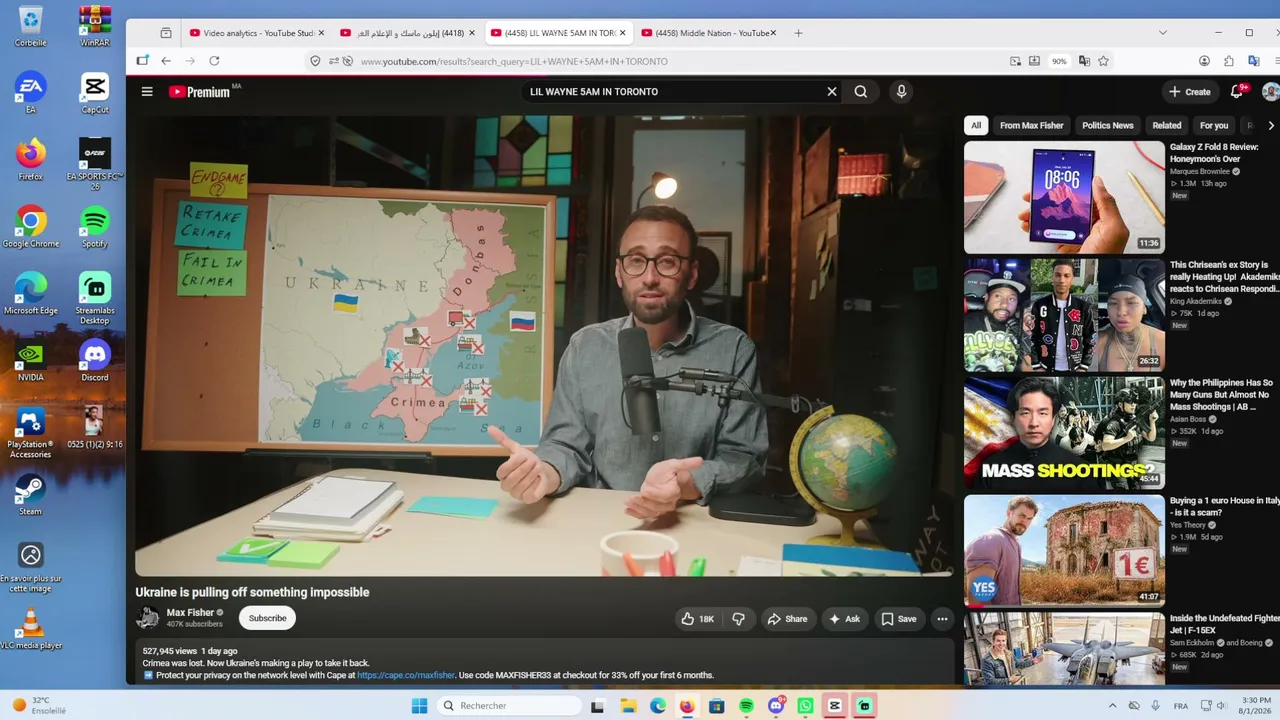
Task: Select the NVIDIA desktop icon
Action: 31,361
